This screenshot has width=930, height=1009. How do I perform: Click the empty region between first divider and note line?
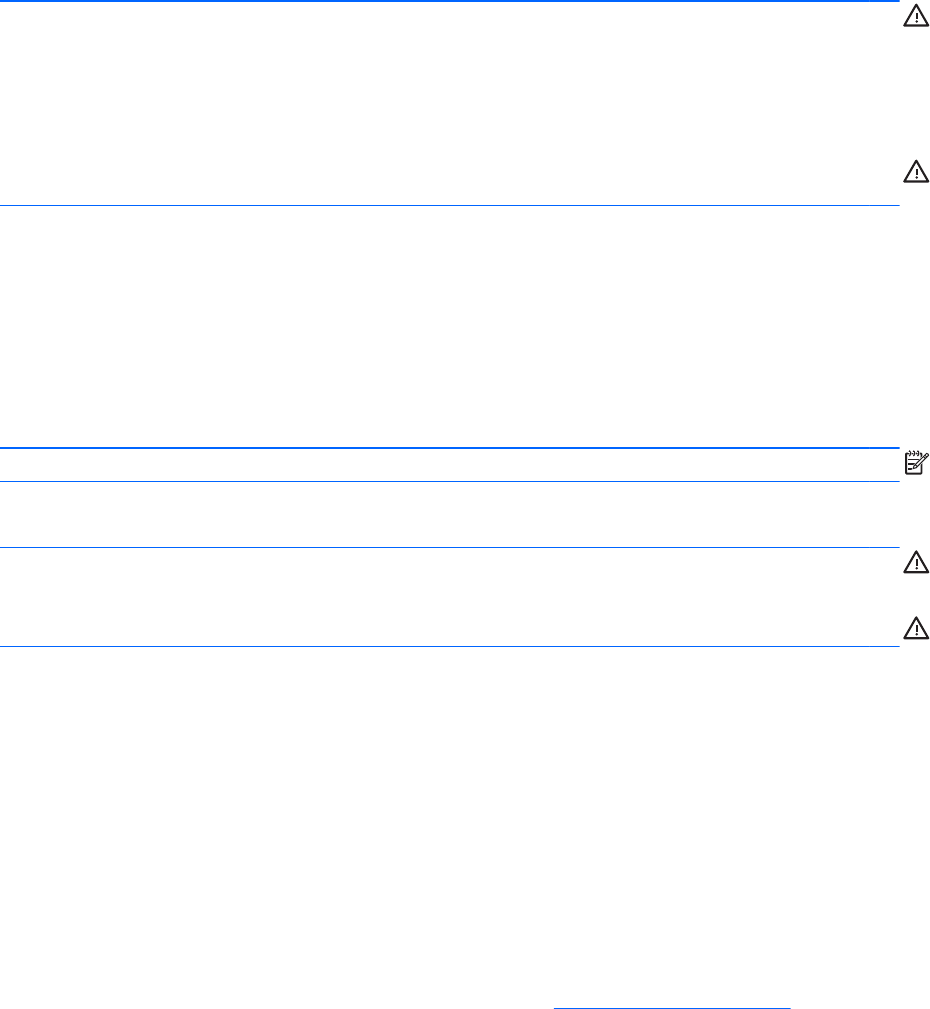pyautogui.click(x=450, y=325)
